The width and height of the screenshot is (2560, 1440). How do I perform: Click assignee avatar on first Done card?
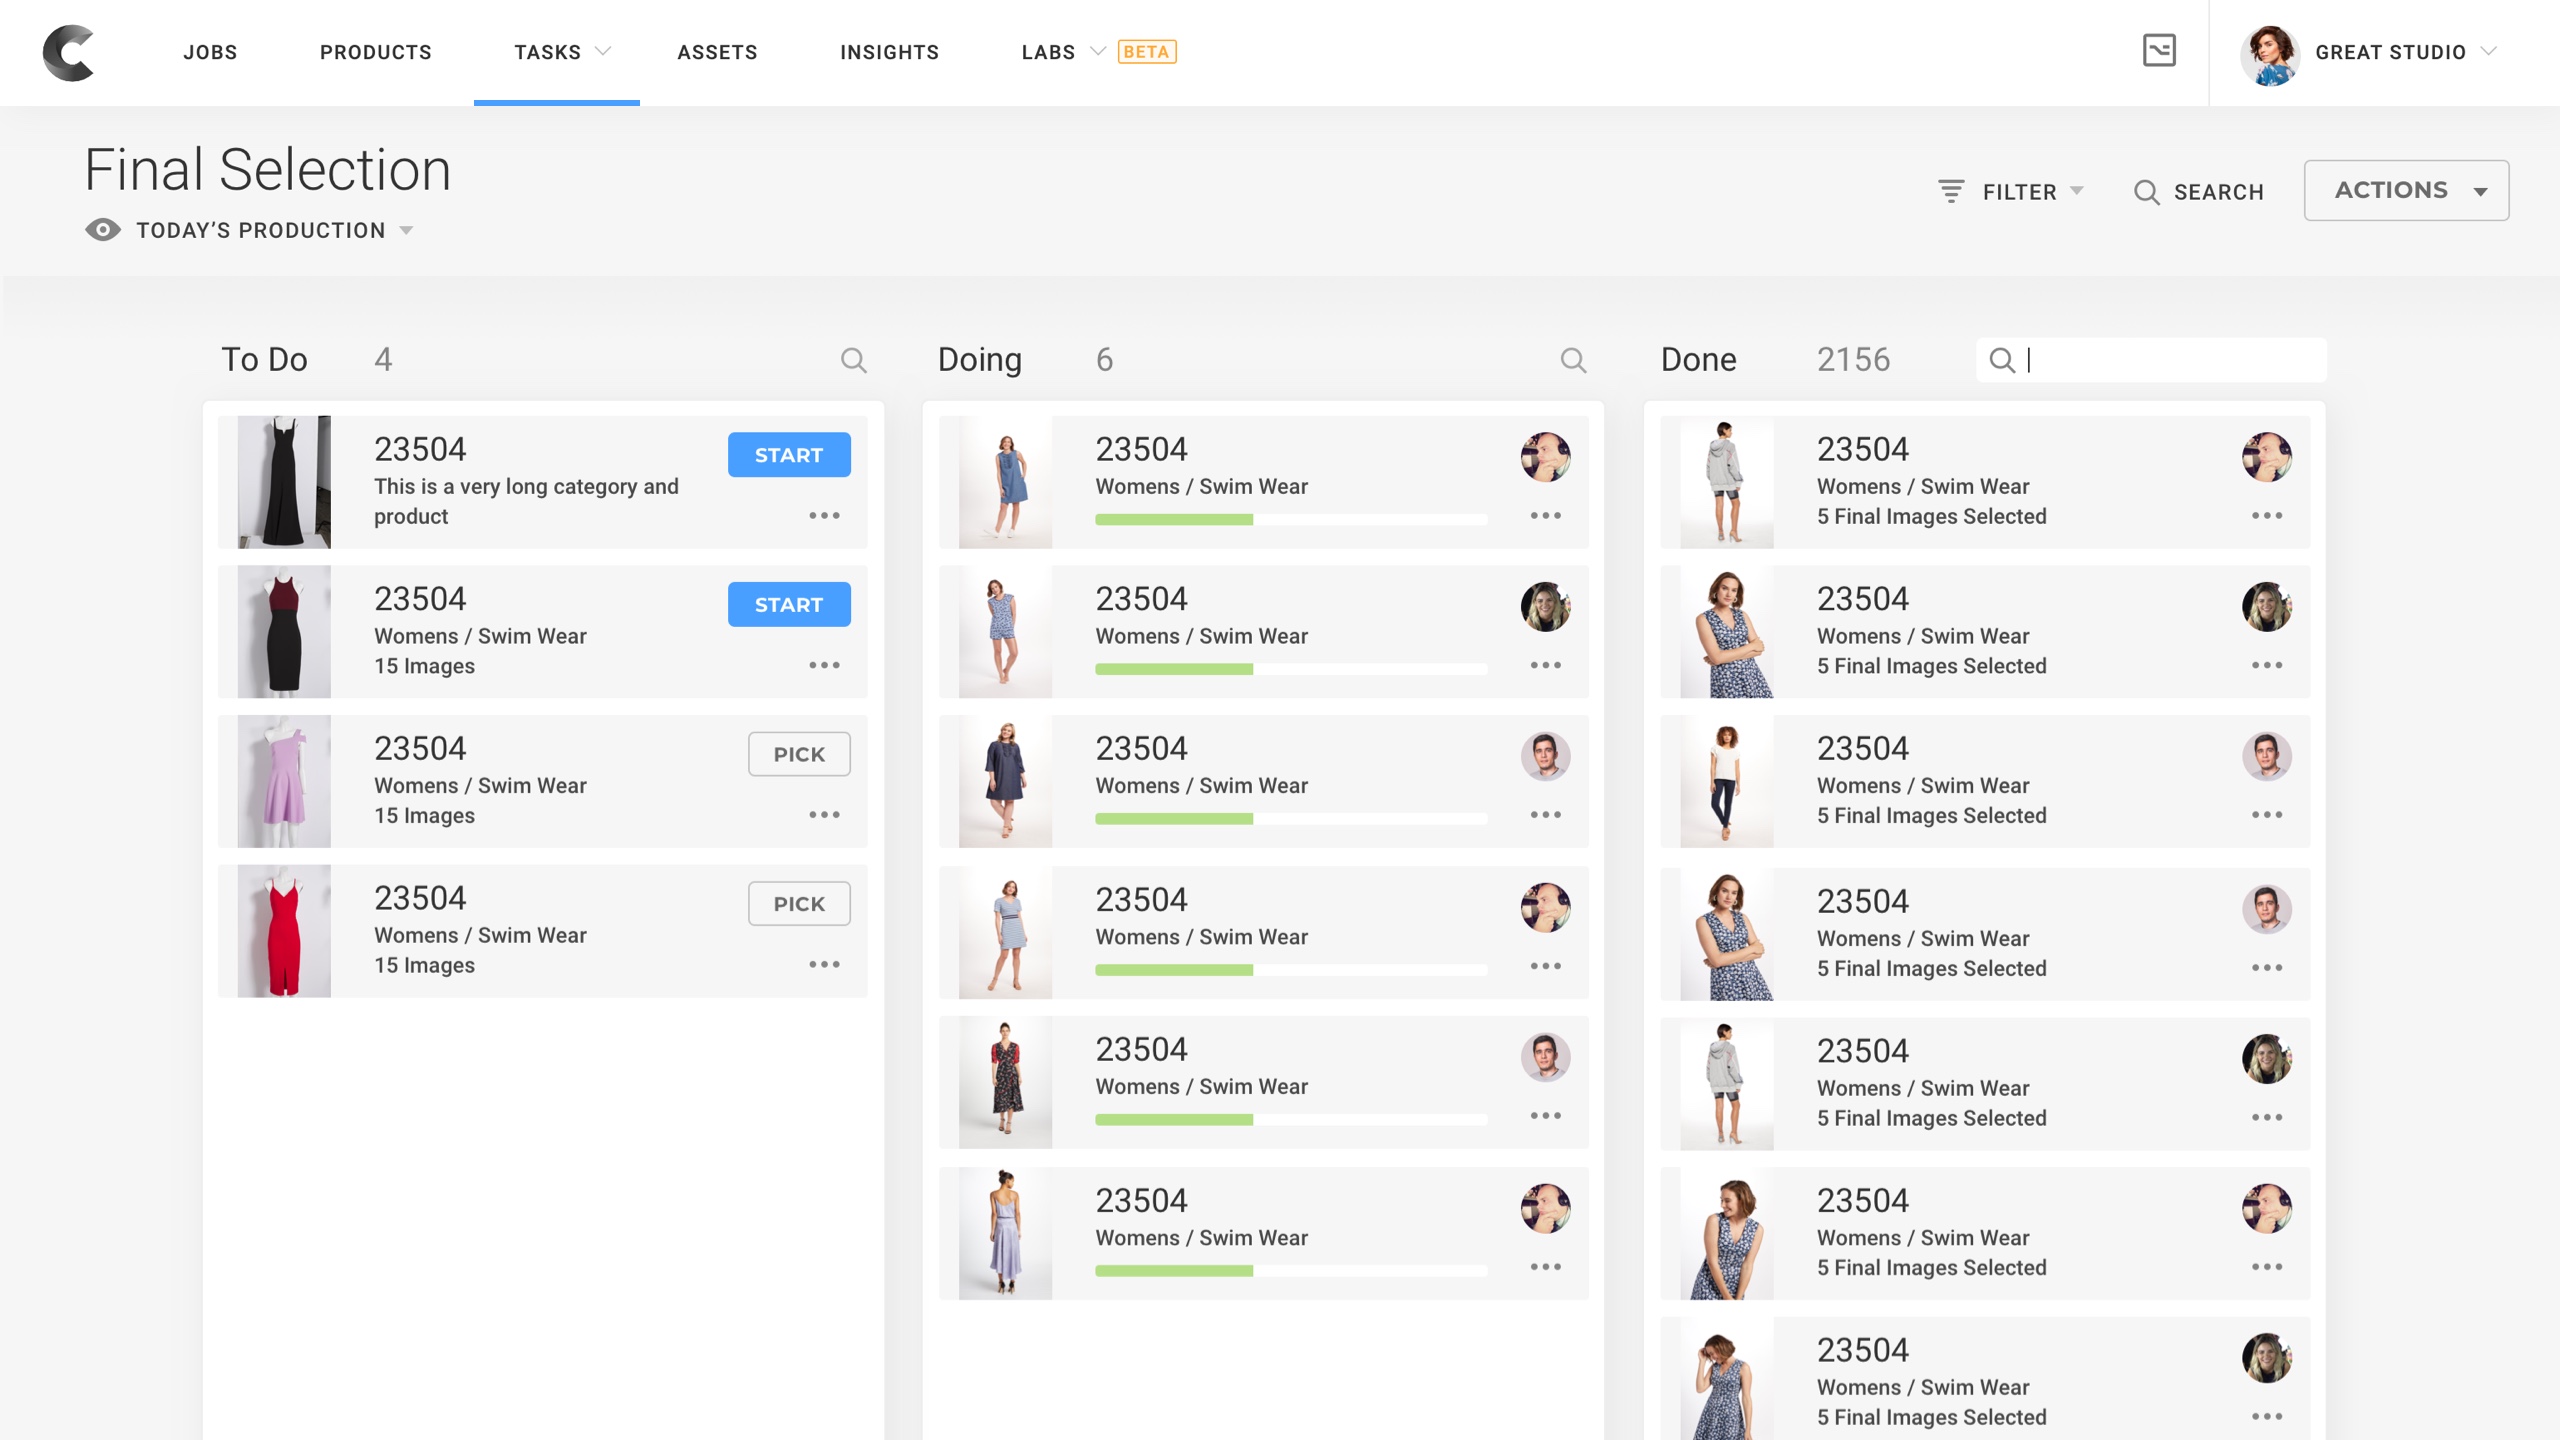click(2266, 457)
